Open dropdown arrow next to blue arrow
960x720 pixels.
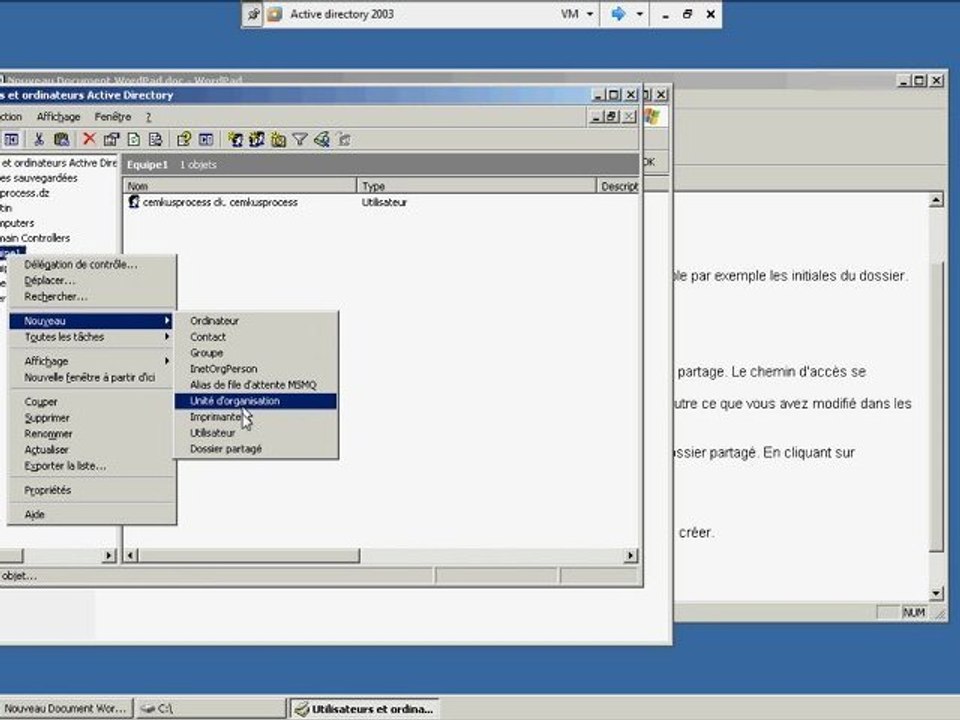639,13
